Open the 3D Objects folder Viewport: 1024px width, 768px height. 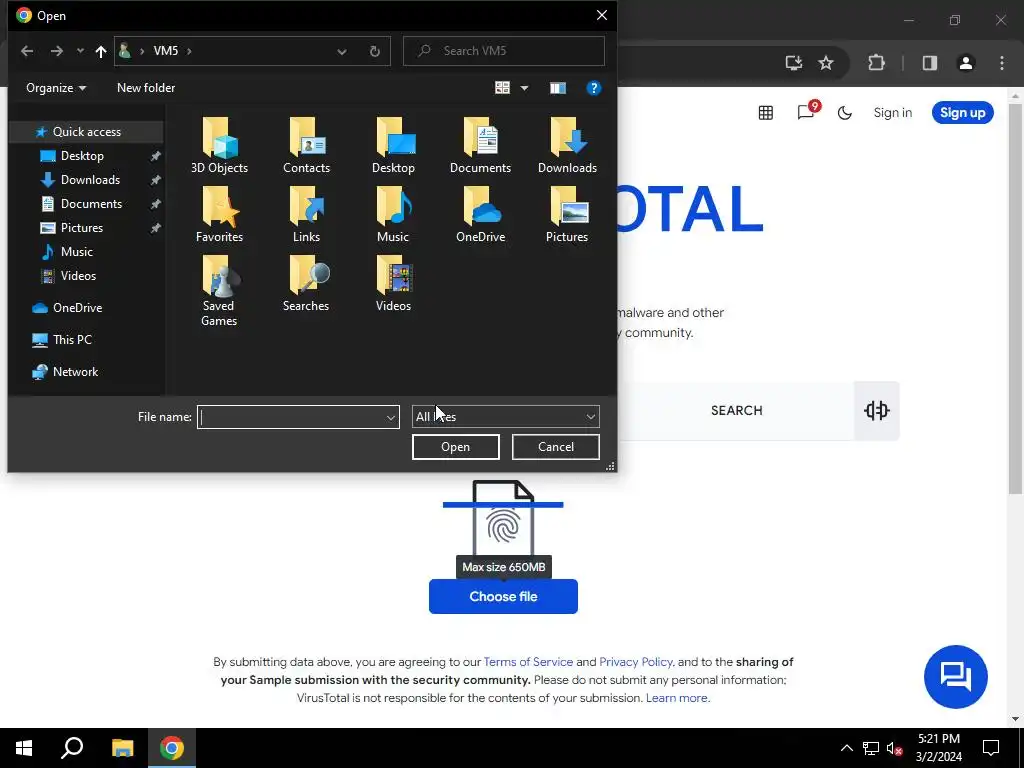coord(219,145)
